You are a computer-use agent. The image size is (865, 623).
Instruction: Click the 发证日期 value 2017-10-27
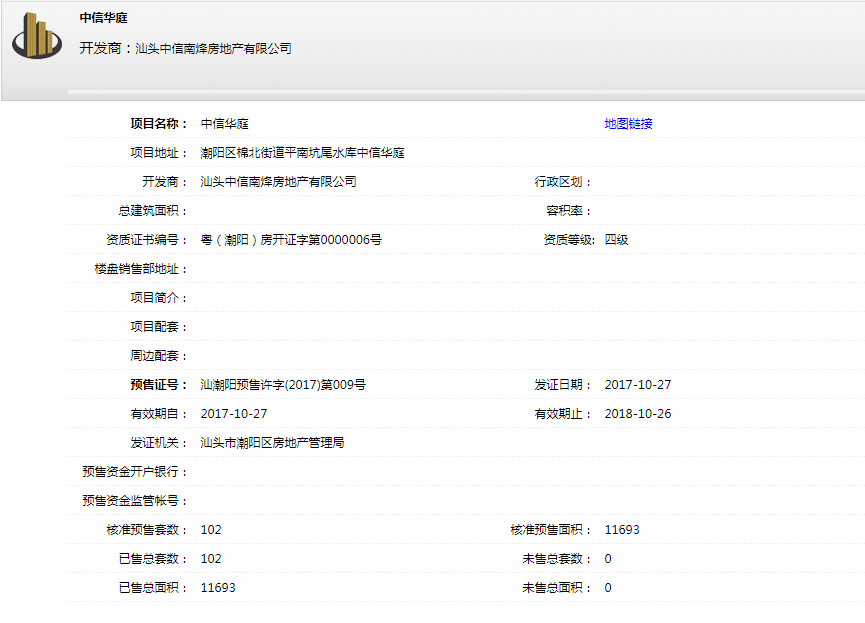pos(638,385)
